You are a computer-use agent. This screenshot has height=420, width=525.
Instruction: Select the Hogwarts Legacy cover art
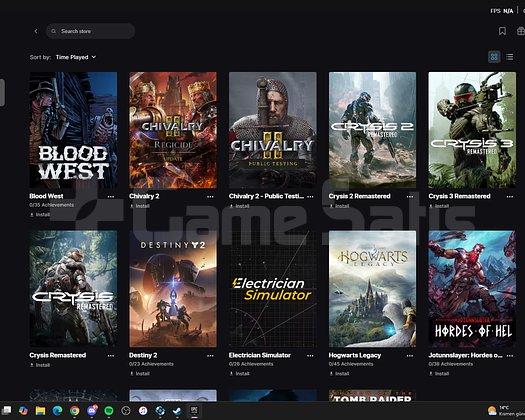pos(372,289)
